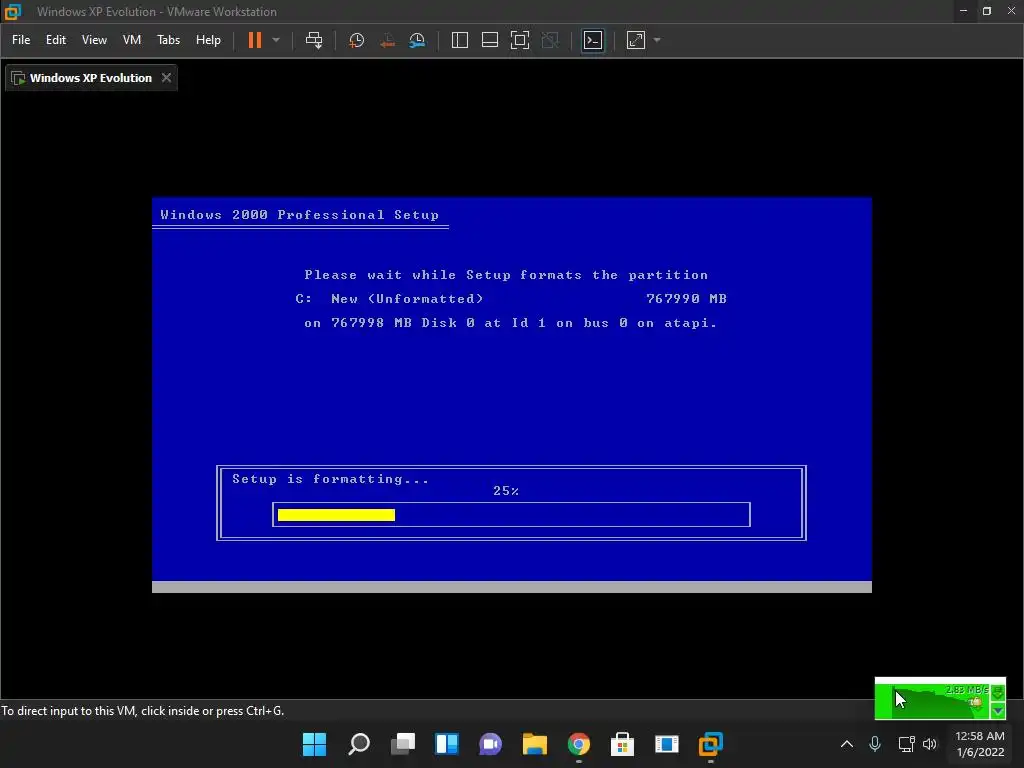Open the Tabs menu
The image size is (1024, 768).
pyautogui.click(x=168, y=40)
